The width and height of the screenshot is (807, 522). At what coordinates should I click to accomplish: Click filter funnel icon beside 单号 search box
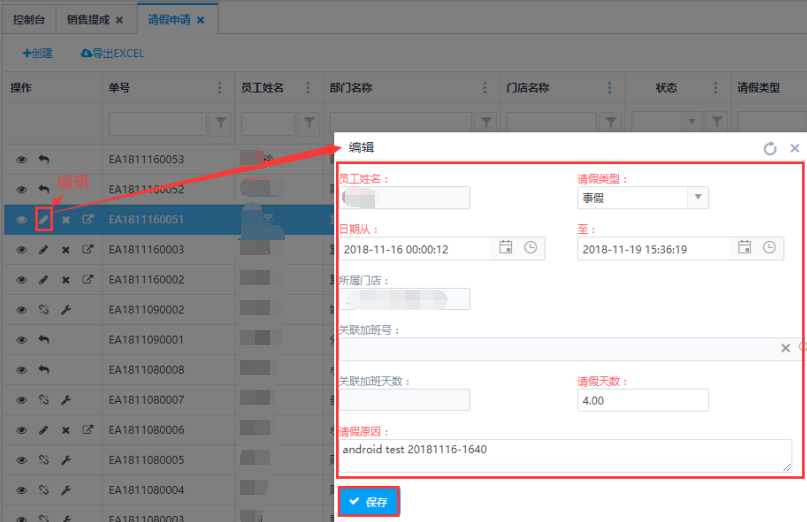(x=222, y=122)
